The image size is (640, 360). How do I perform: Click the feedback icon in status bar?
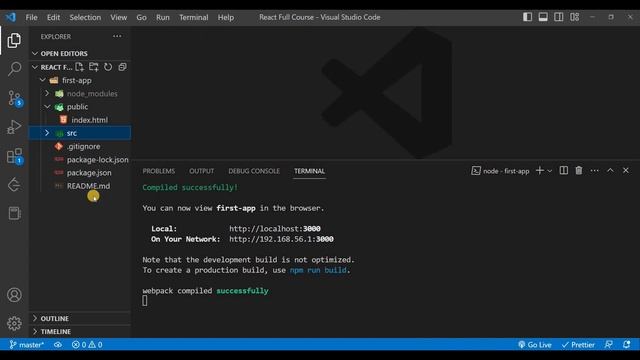(609, 344)
